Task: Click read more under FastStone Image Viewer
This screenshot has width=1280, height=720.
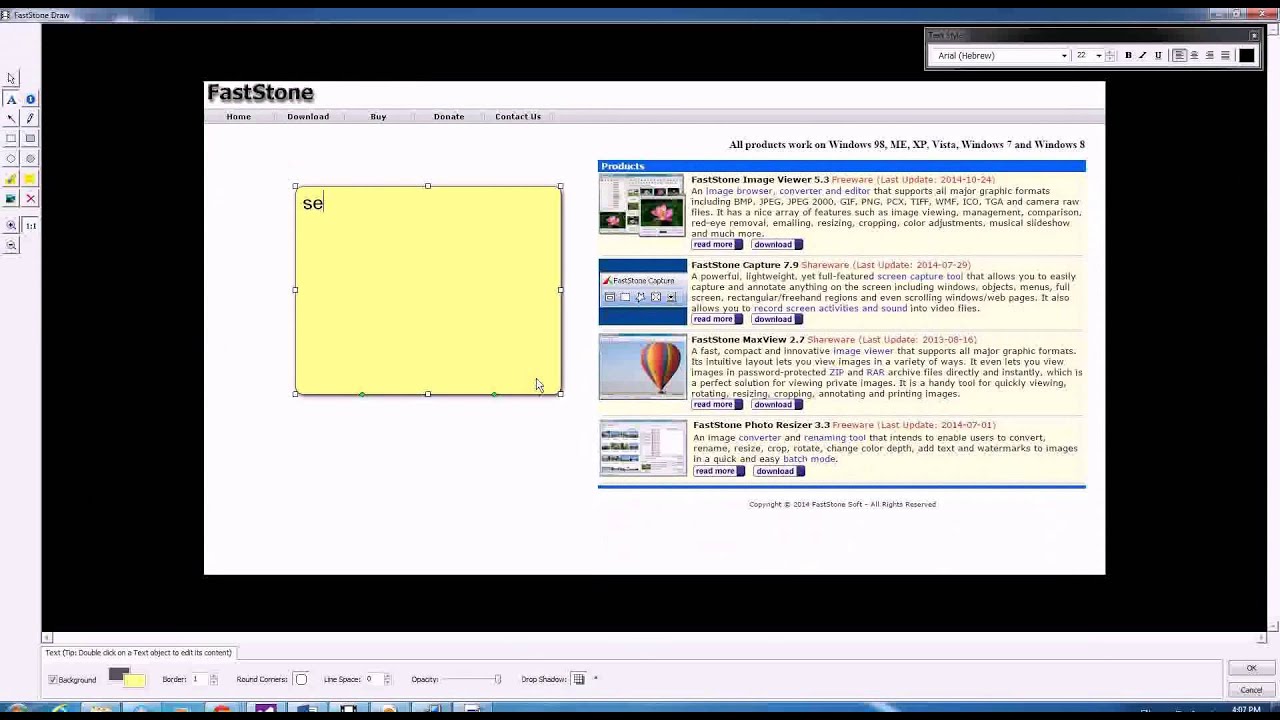Action: (x=716, y=245)
